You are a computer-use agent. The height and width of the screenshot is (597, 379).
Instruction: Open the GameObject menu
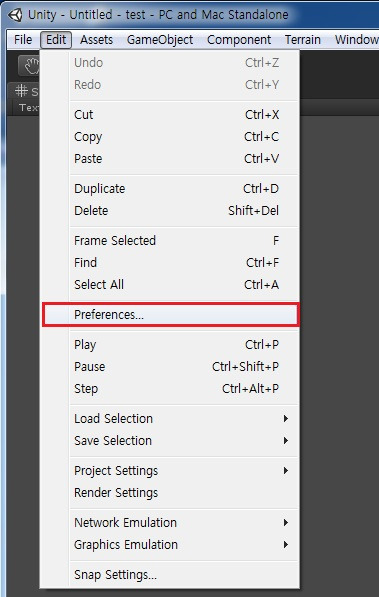pos(160,40)
